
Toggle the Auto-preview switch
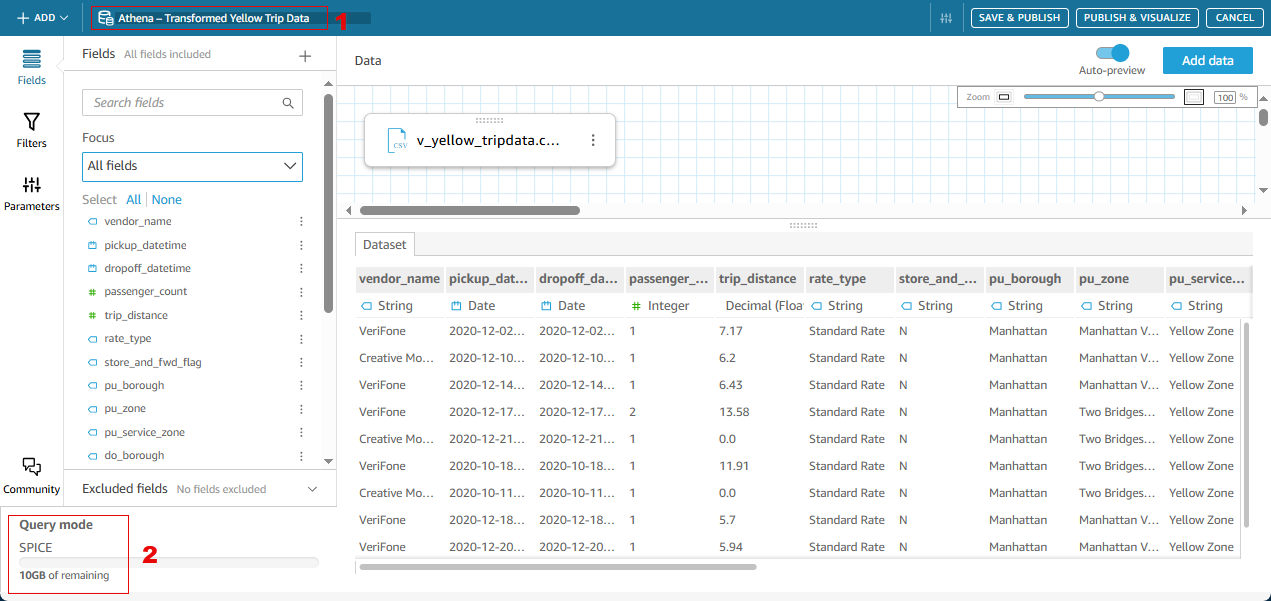coord(1112,53)
